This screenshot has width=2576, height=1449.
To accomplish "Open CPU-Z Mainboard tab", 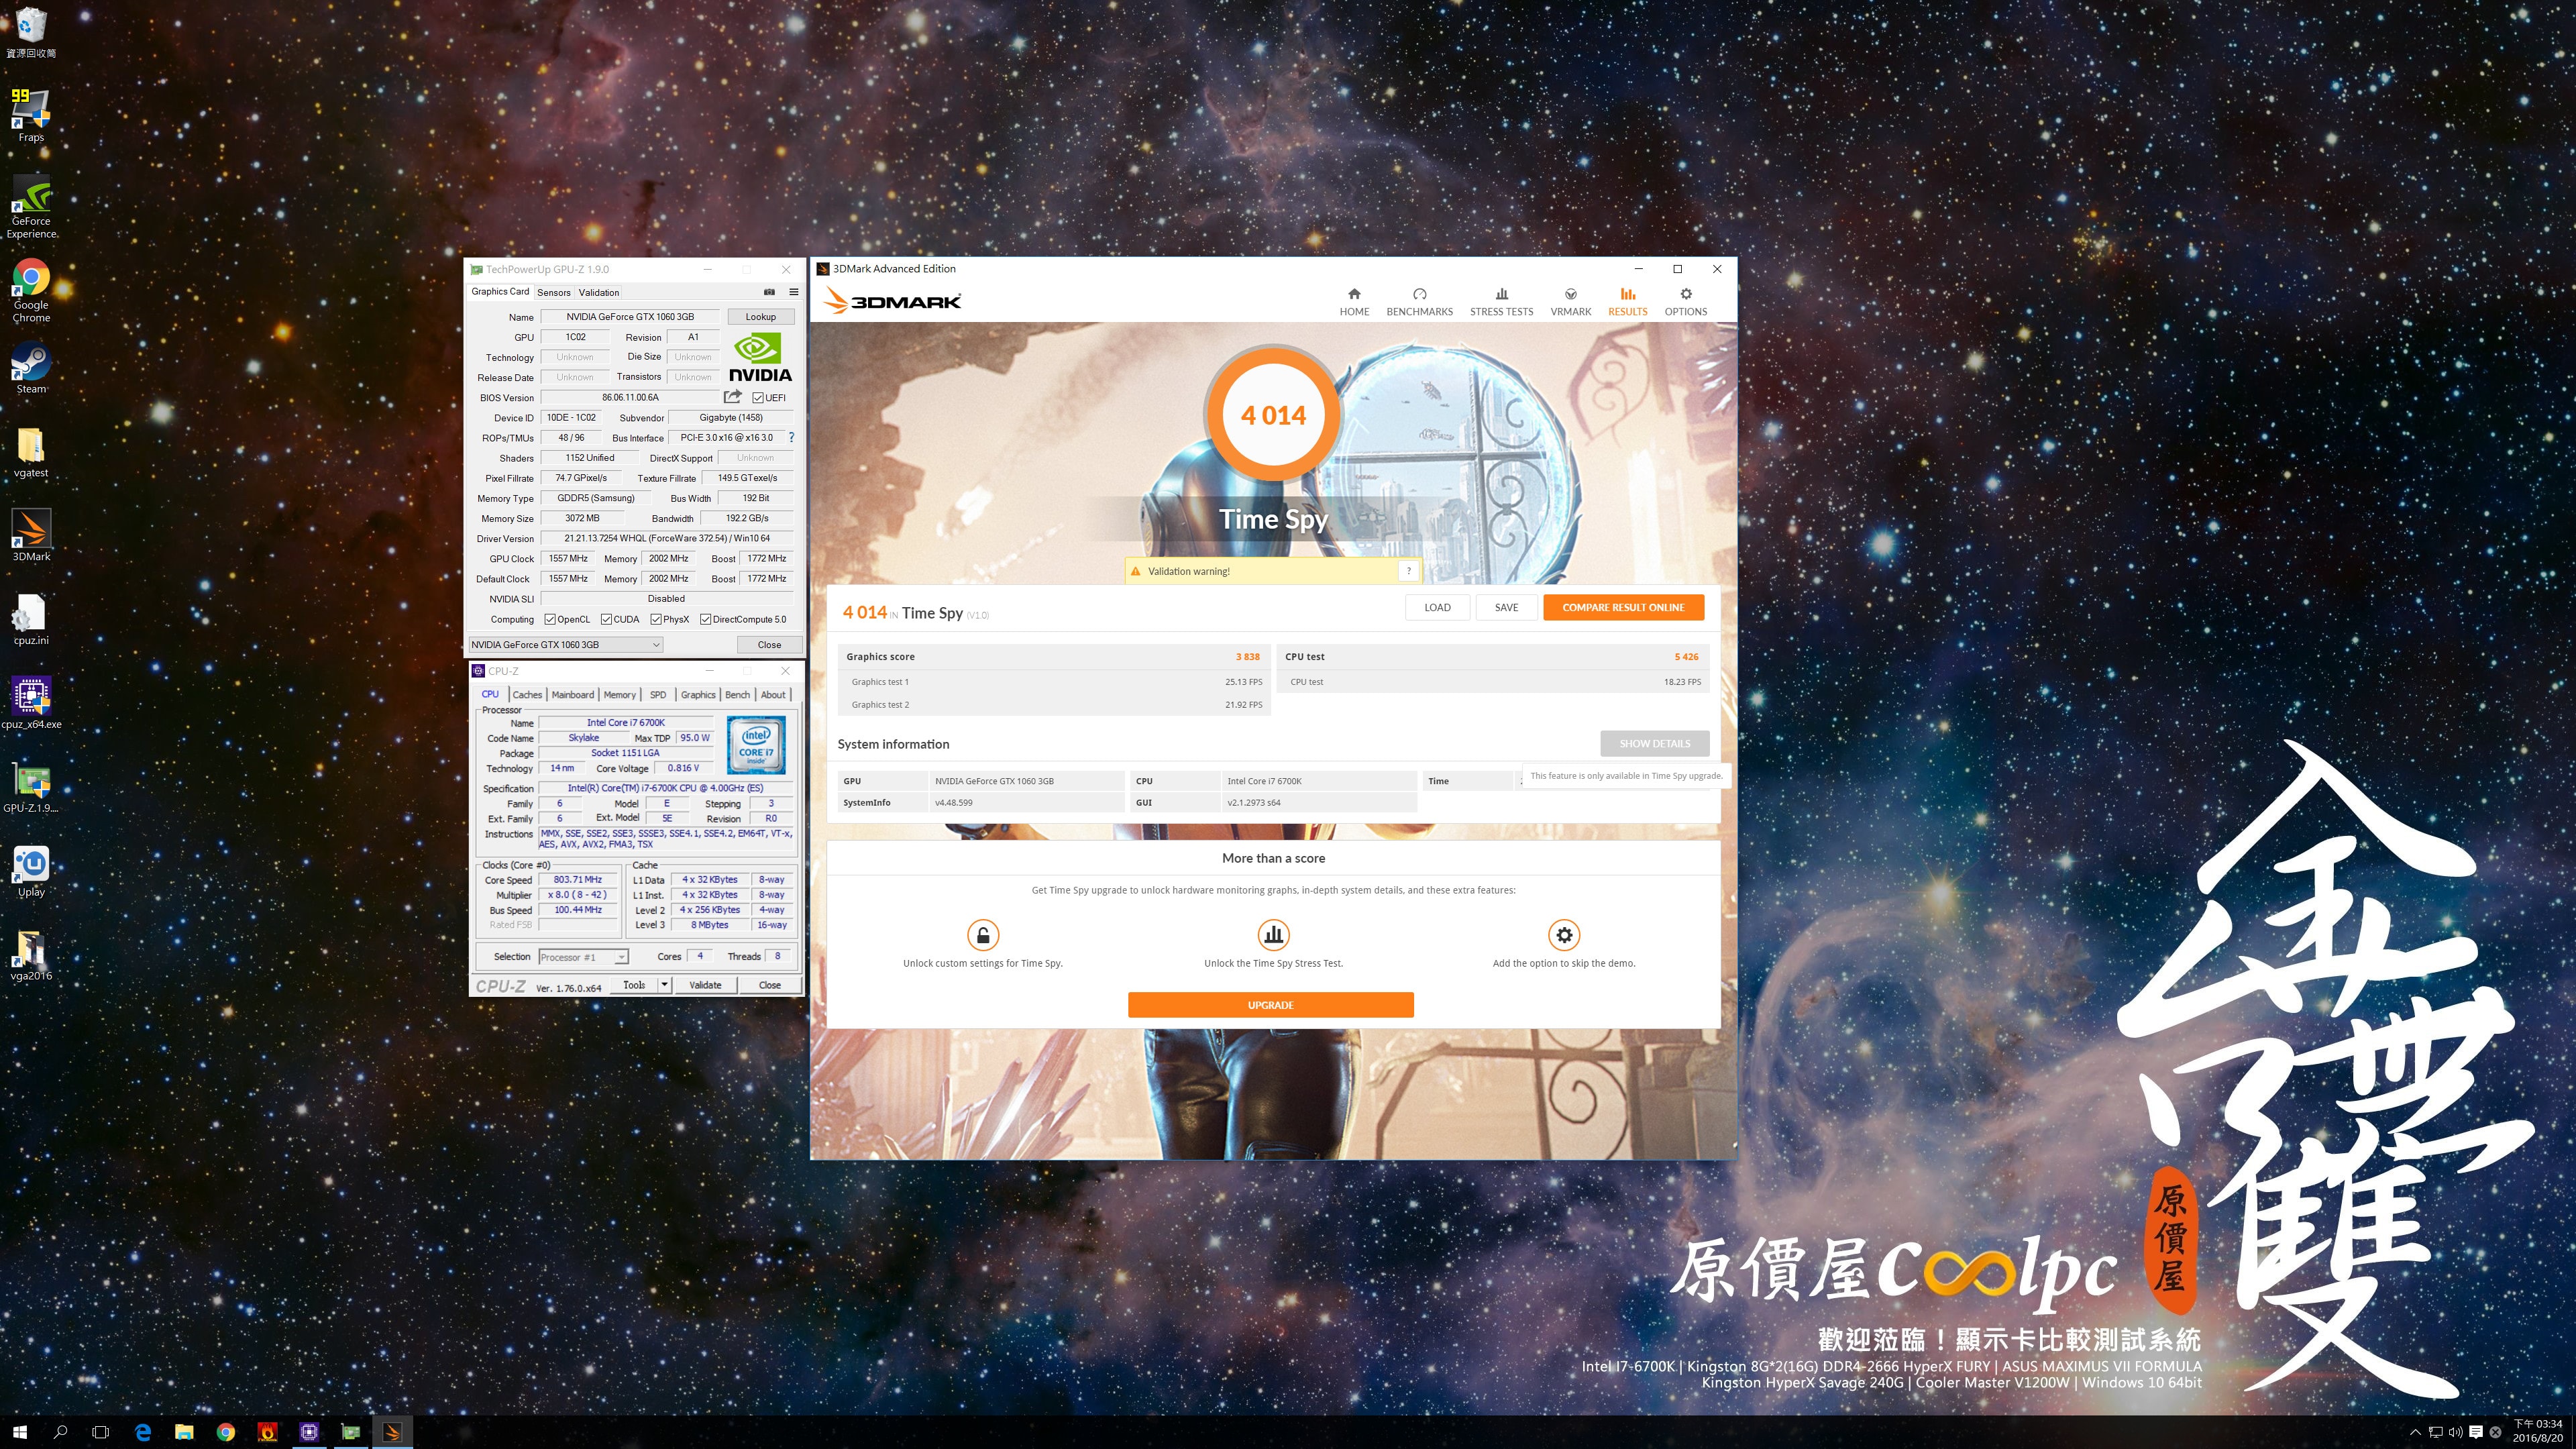I will click(x=573, y=695).
